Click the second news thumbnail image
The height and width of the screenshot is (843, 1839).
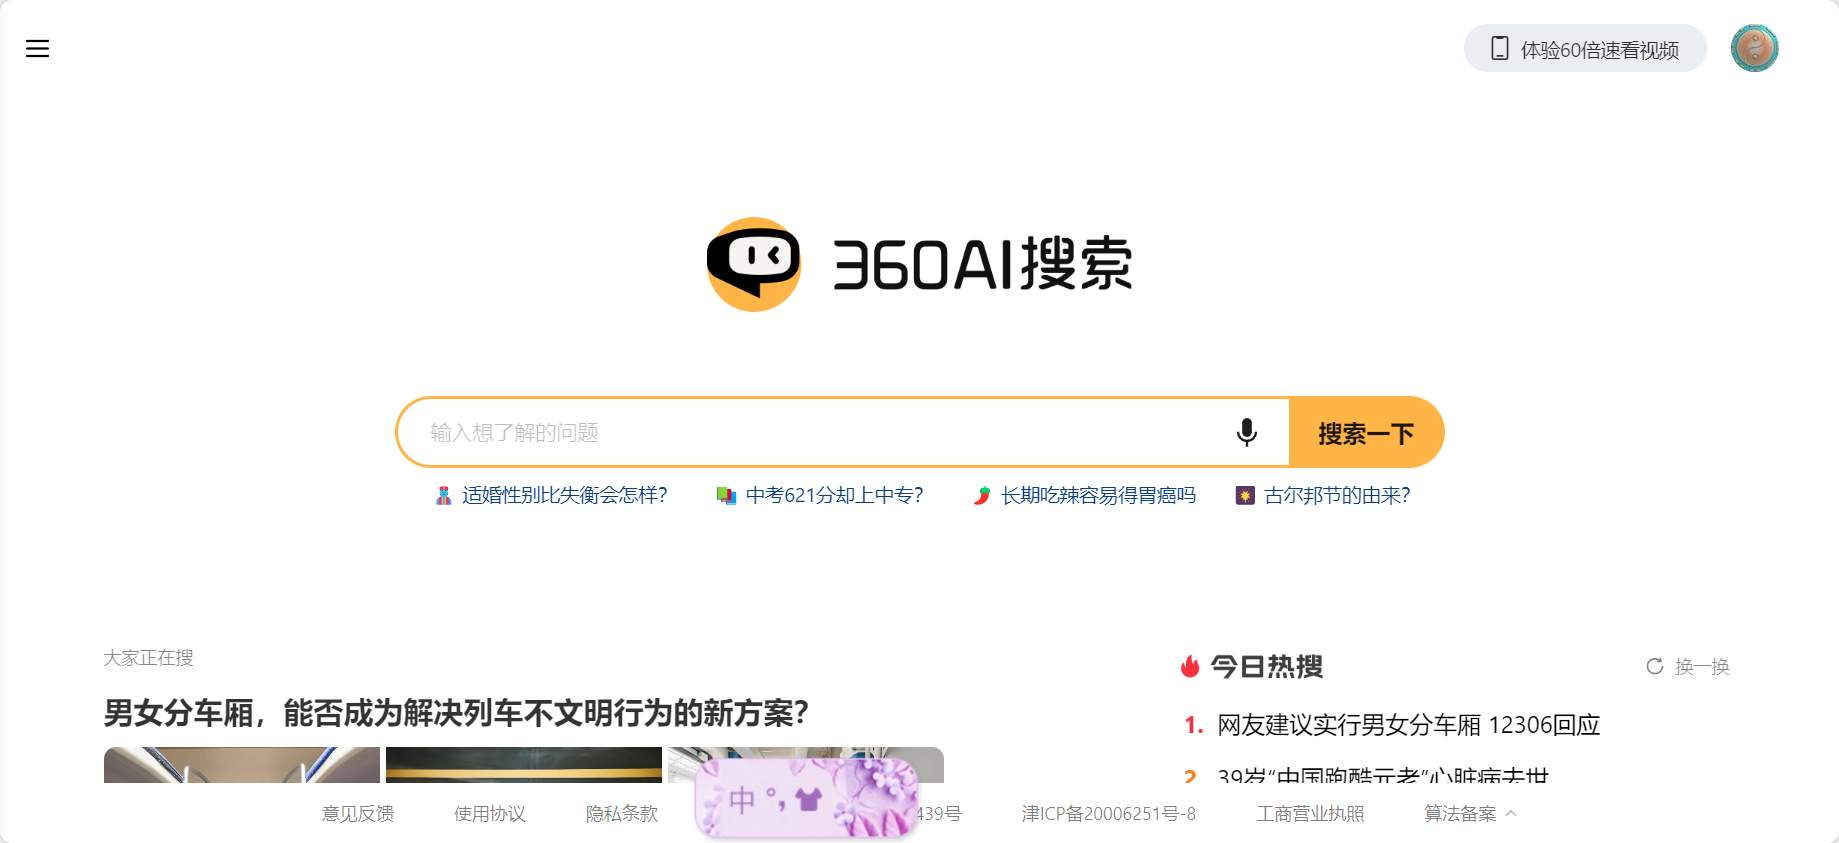524,765
